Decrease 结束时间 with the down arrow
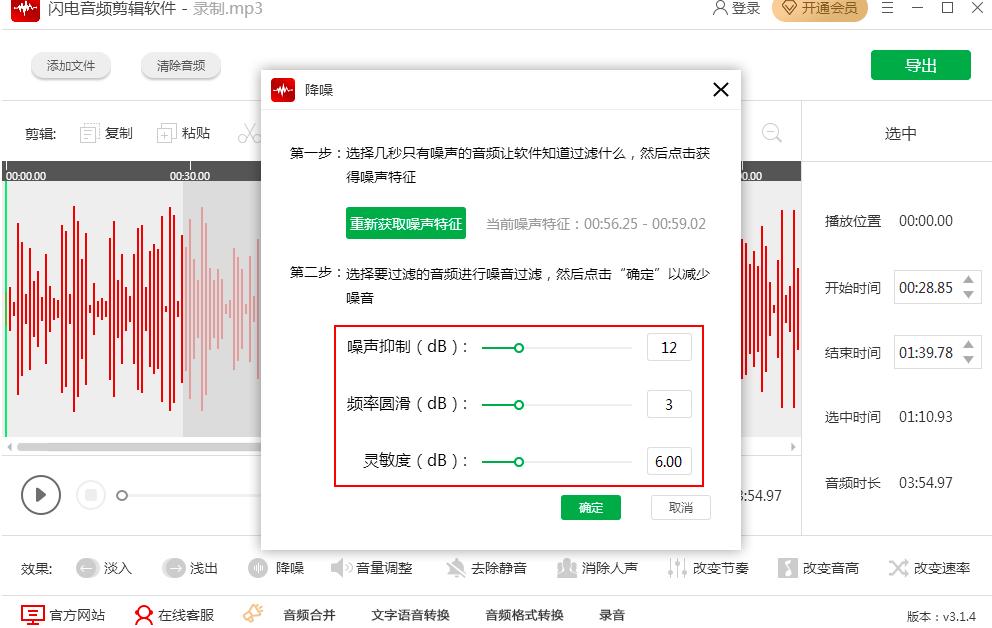Image resolution: width=992 pixels, height=628 pixels. 968,359
